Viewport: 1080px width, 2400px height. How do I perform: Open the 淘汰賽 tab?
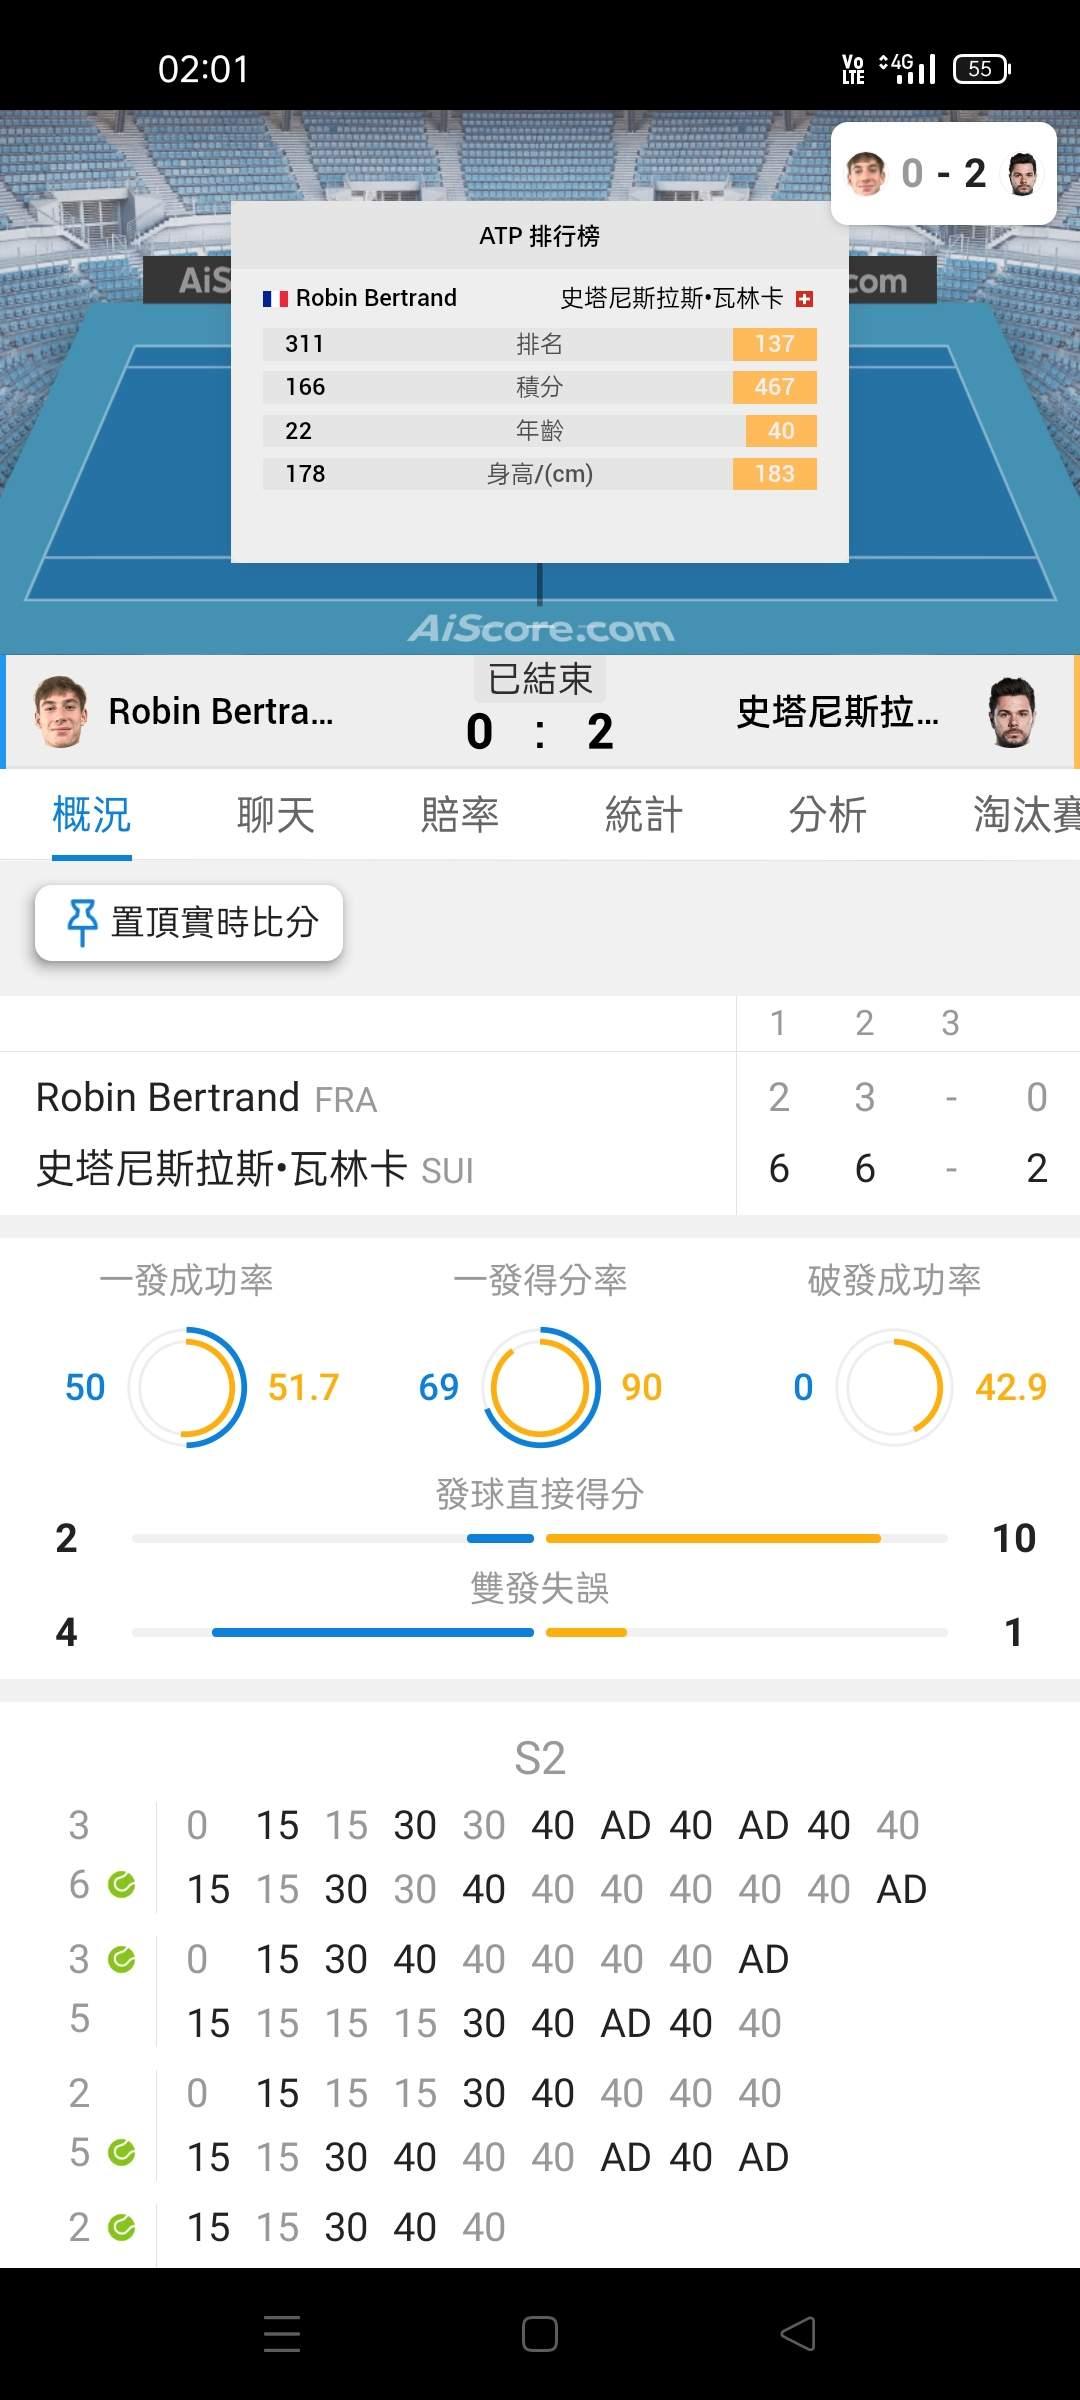tap(1027, 815)
